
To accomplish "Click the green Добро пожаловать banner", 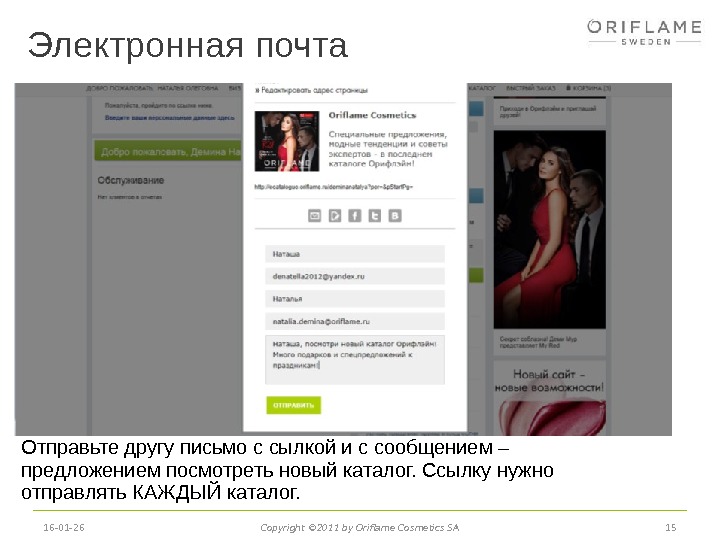I will pos(168,151).
